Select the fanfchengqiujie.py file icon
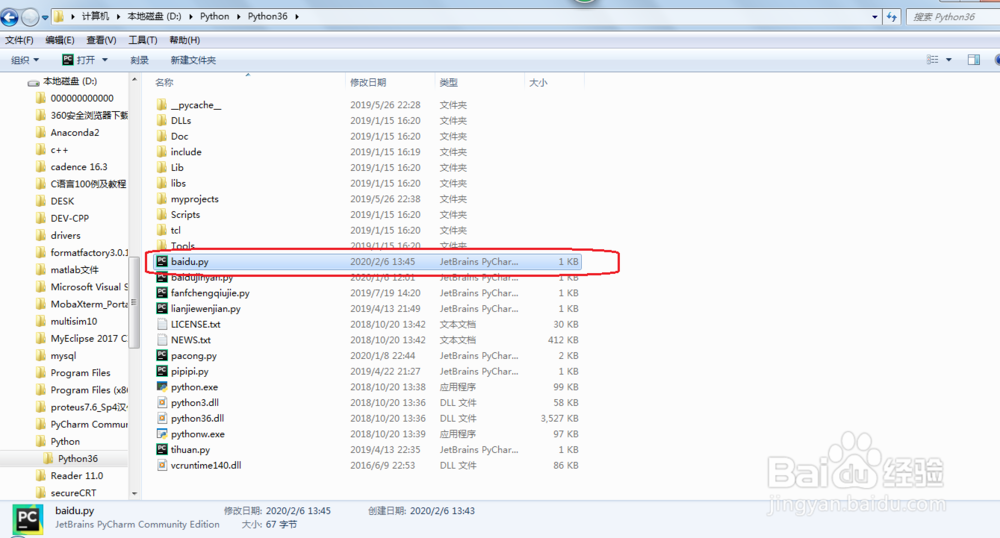 [x=162, y=293]
